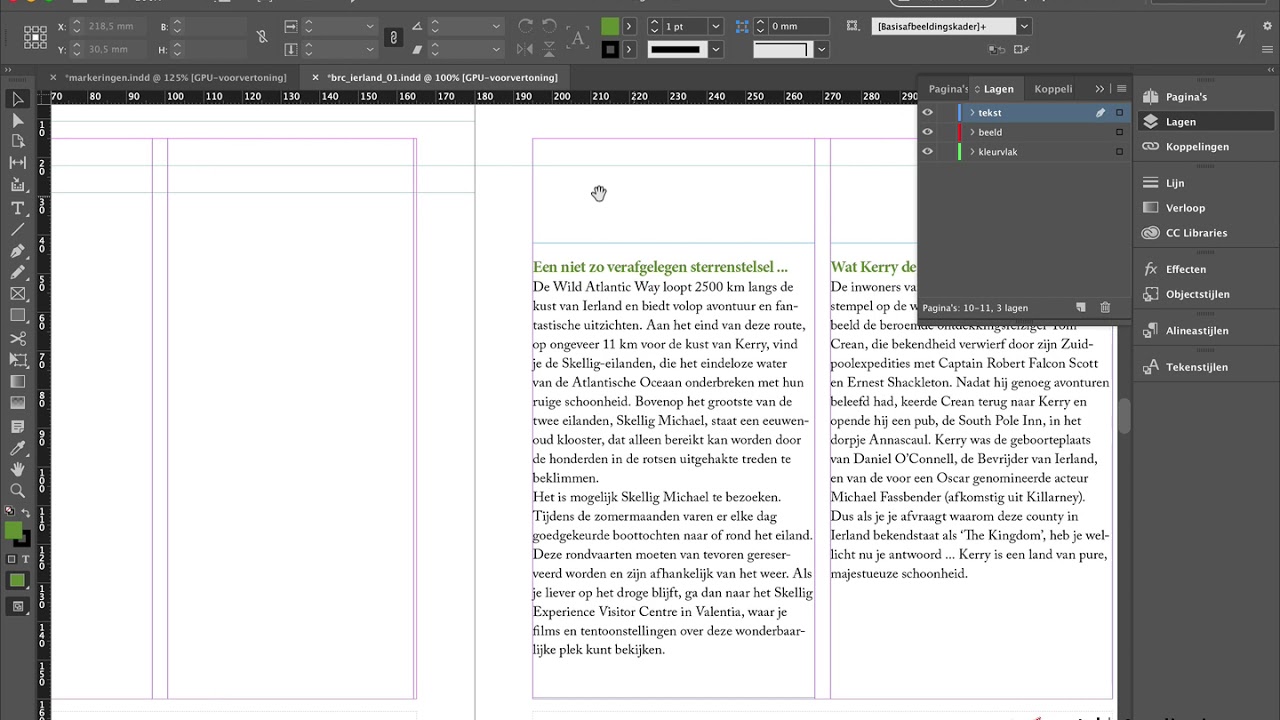Select the Direct Selection tool

(17, 120)
